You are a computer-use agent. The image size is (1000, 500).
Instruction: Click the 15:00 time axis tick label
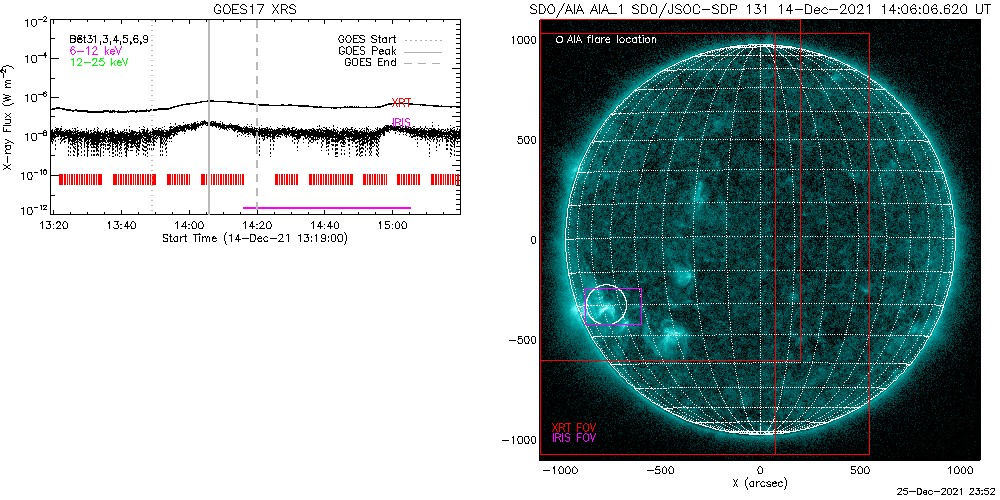392,225
